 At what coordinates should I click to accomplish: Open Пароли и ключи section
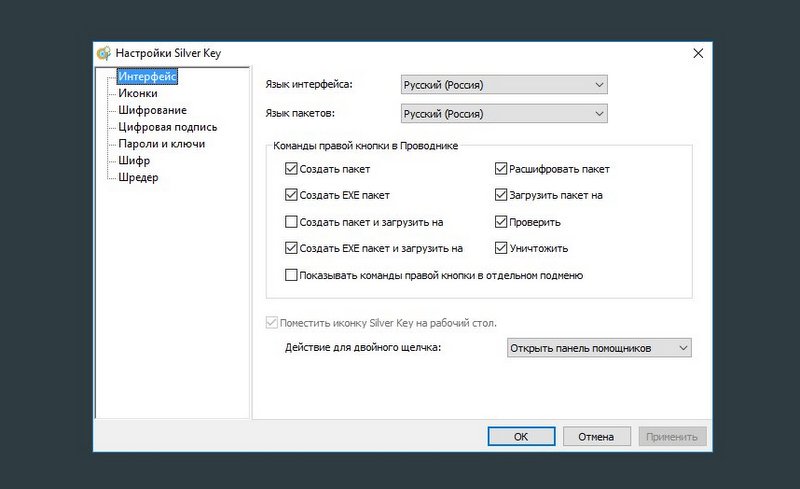(x=161, y=144)
